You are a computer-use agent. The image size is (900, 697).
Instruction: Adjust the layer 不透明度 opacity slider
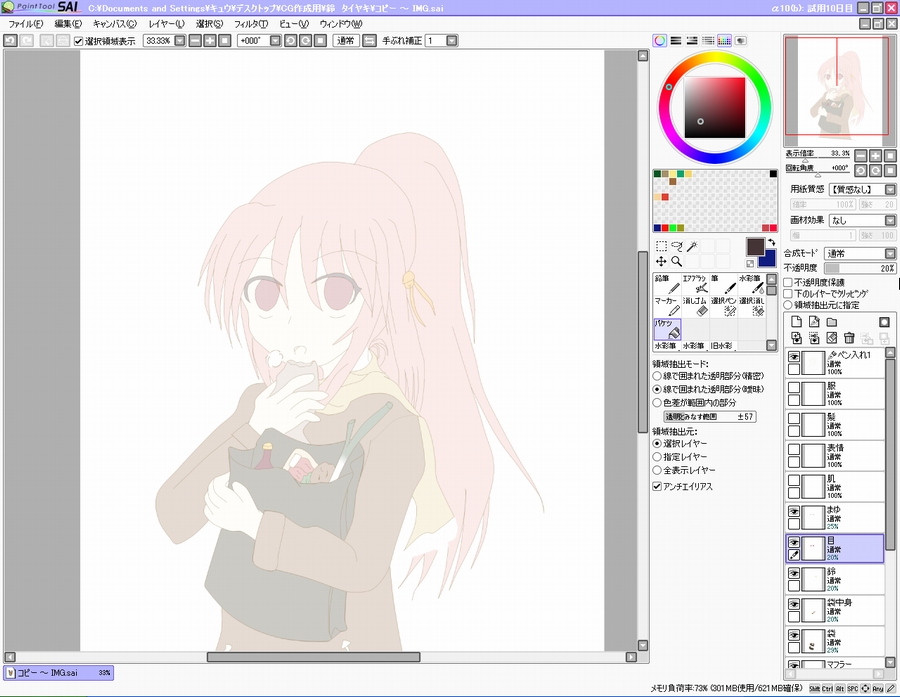pos(860,268)
